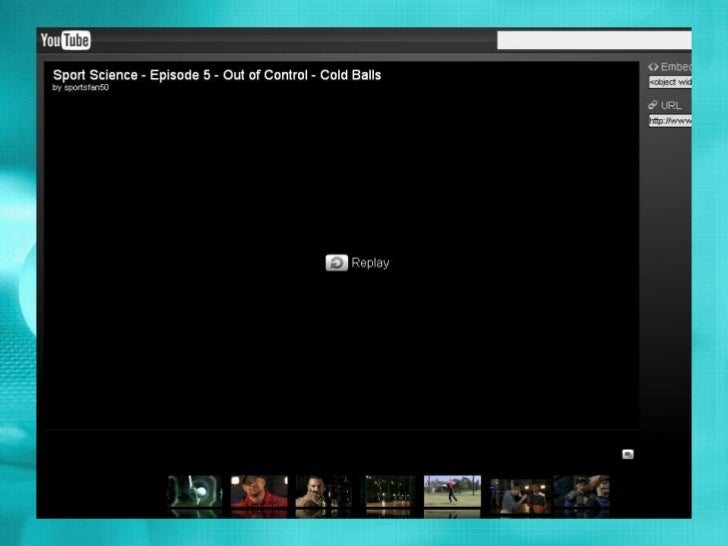Focus the search box at top right
The image size is (728, 546).
pyautogui.click(x=594, y=40)
